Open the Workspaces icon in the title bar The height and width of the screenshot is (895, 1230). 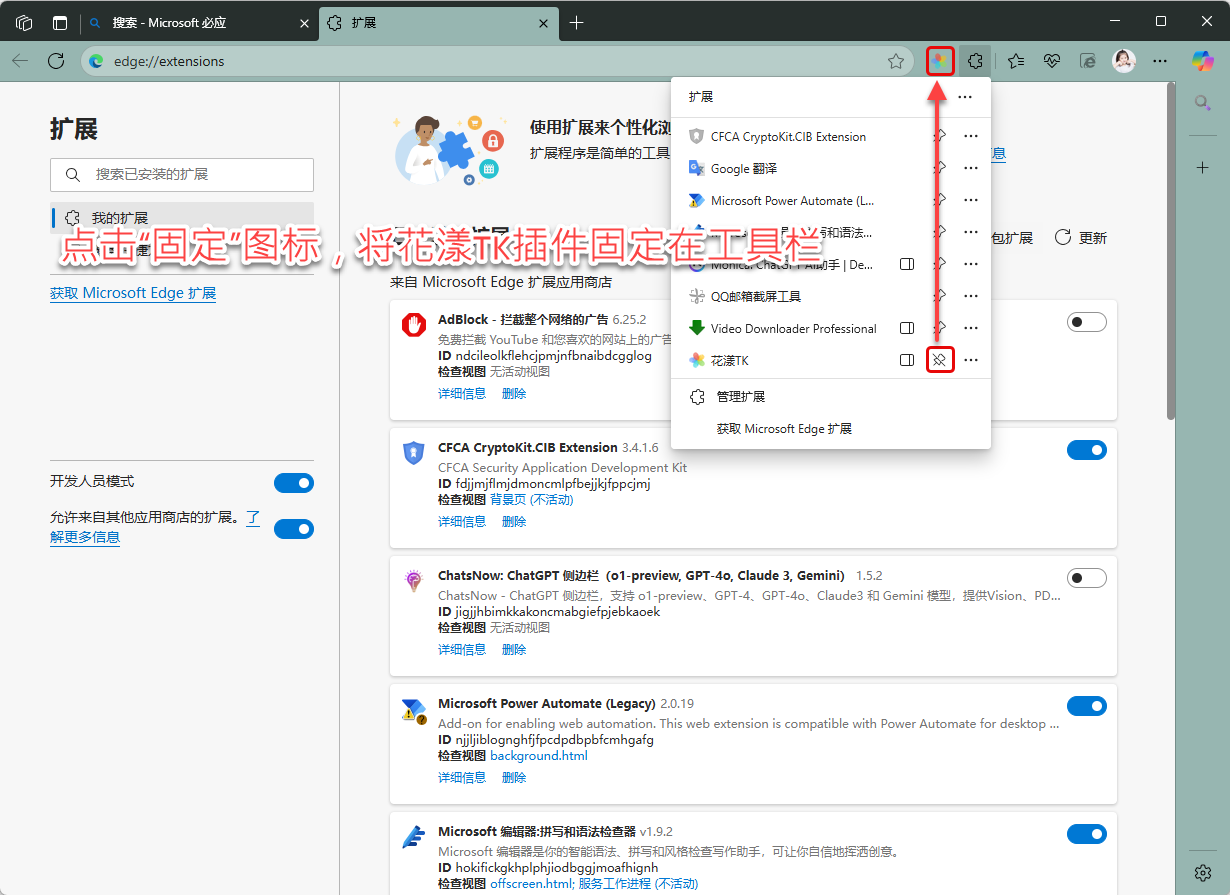(x=24, y=22)
